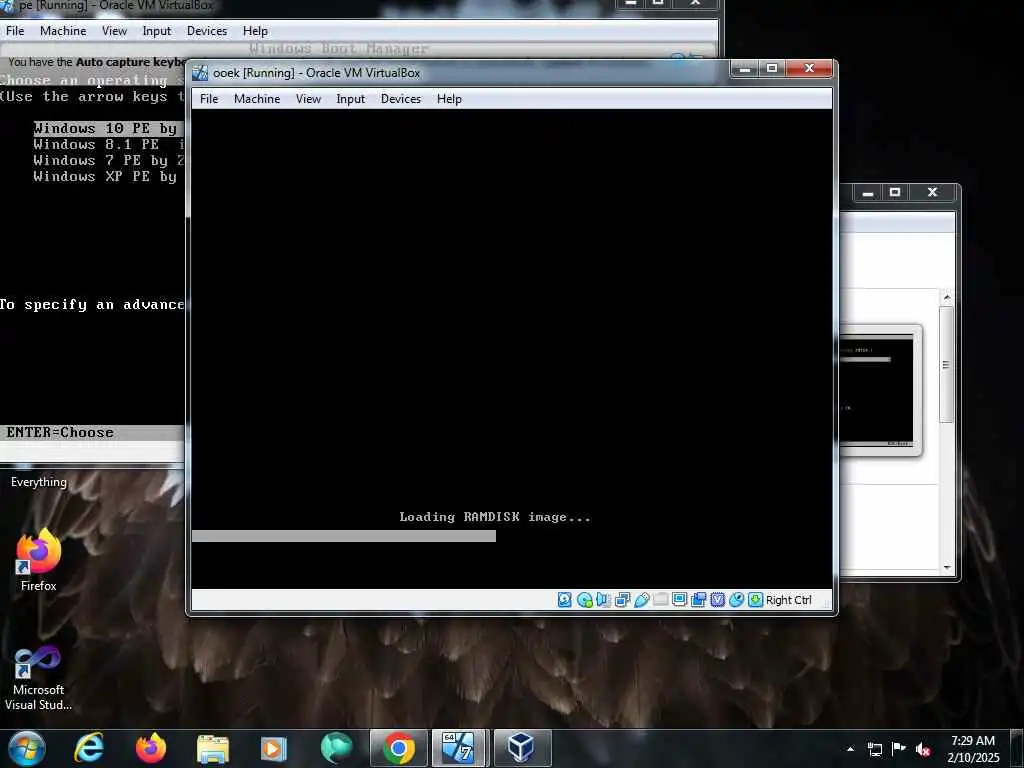Open the File menu in the pe window
Viewport: 1024px width, 768px height.
(x=14, y=31)
